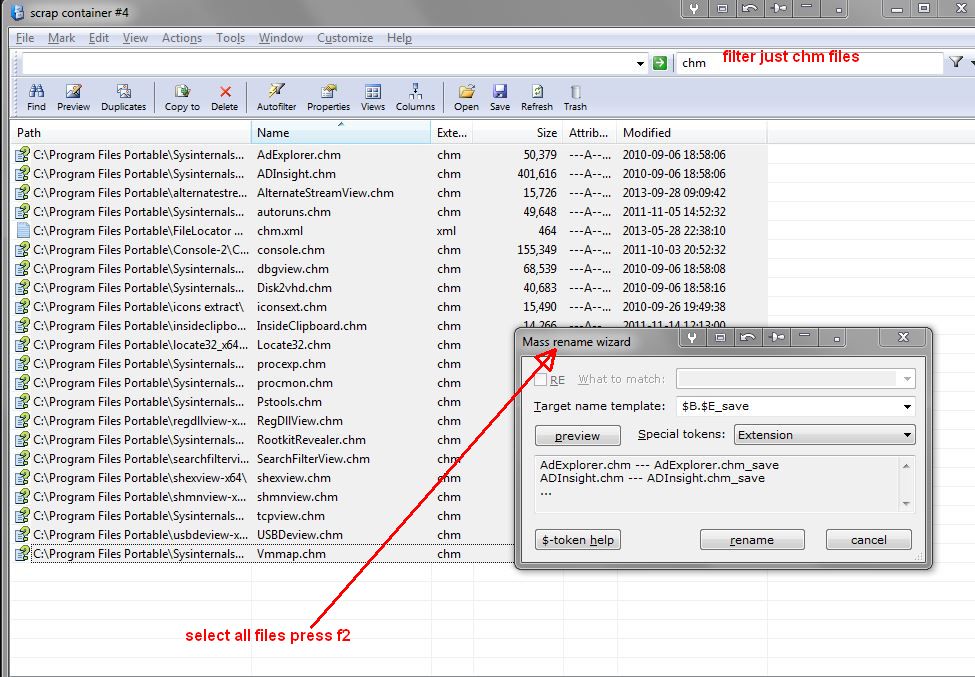The width and height of the screenshot is (975, 677).
Task: Open file Properties from toolbar
Action: tap(328, 98)
